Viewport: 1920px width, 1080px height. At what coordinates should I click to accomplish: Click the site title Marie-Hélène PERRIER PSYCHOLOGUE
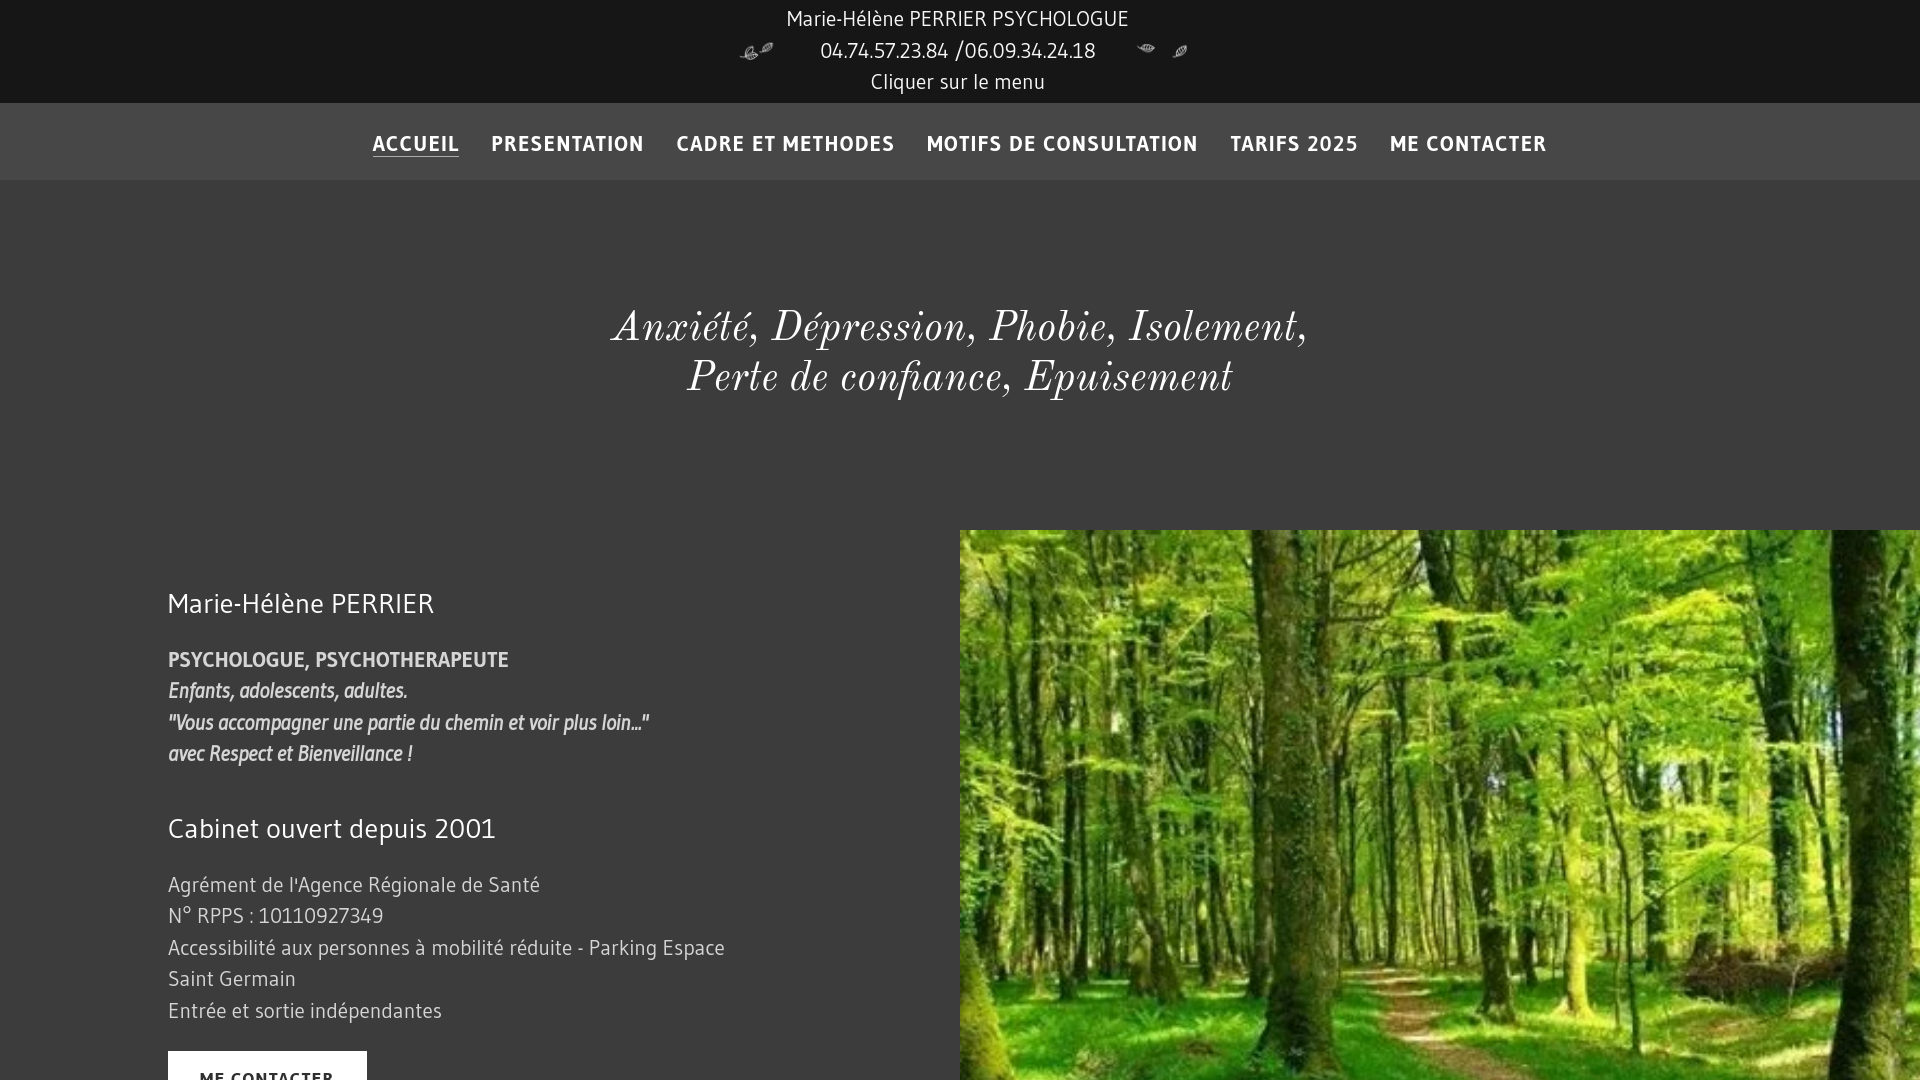click(957, 18)
